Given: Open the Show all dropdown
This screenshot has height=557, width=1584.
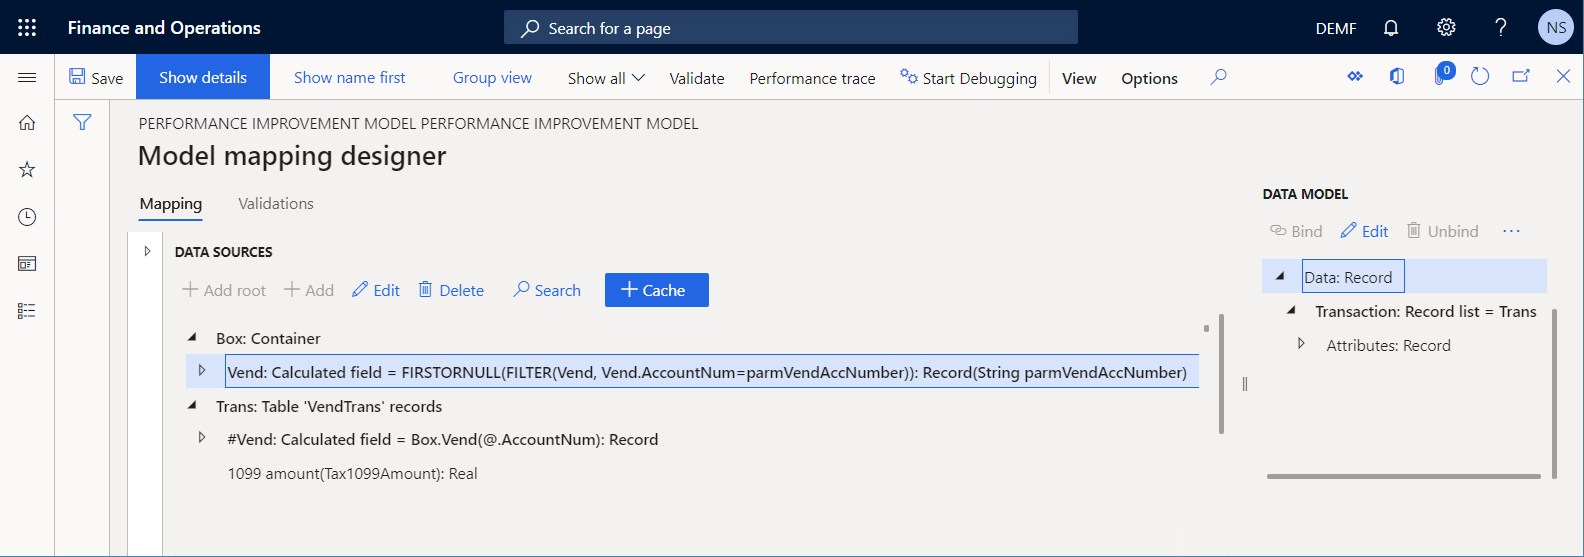Looking at the screenshot, I should 606,78.
